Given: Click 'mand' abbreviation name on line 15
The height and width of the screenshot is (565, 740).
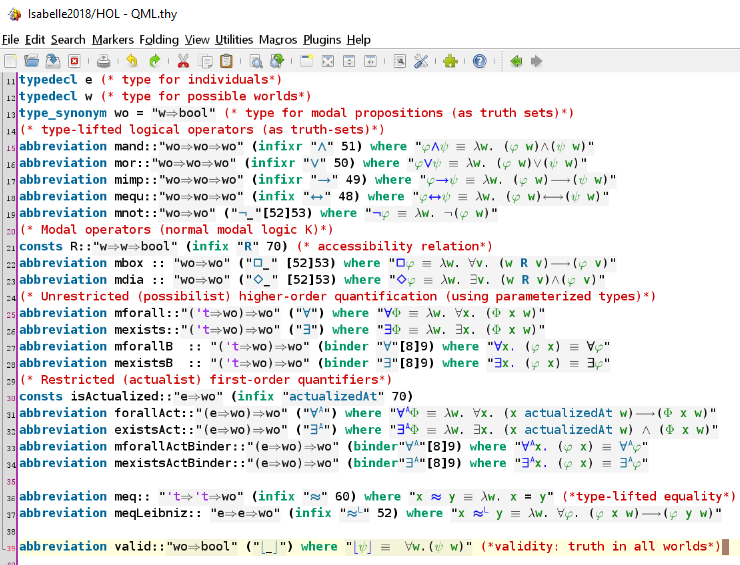Looking at the screenshot, I should tap(129, 146).
